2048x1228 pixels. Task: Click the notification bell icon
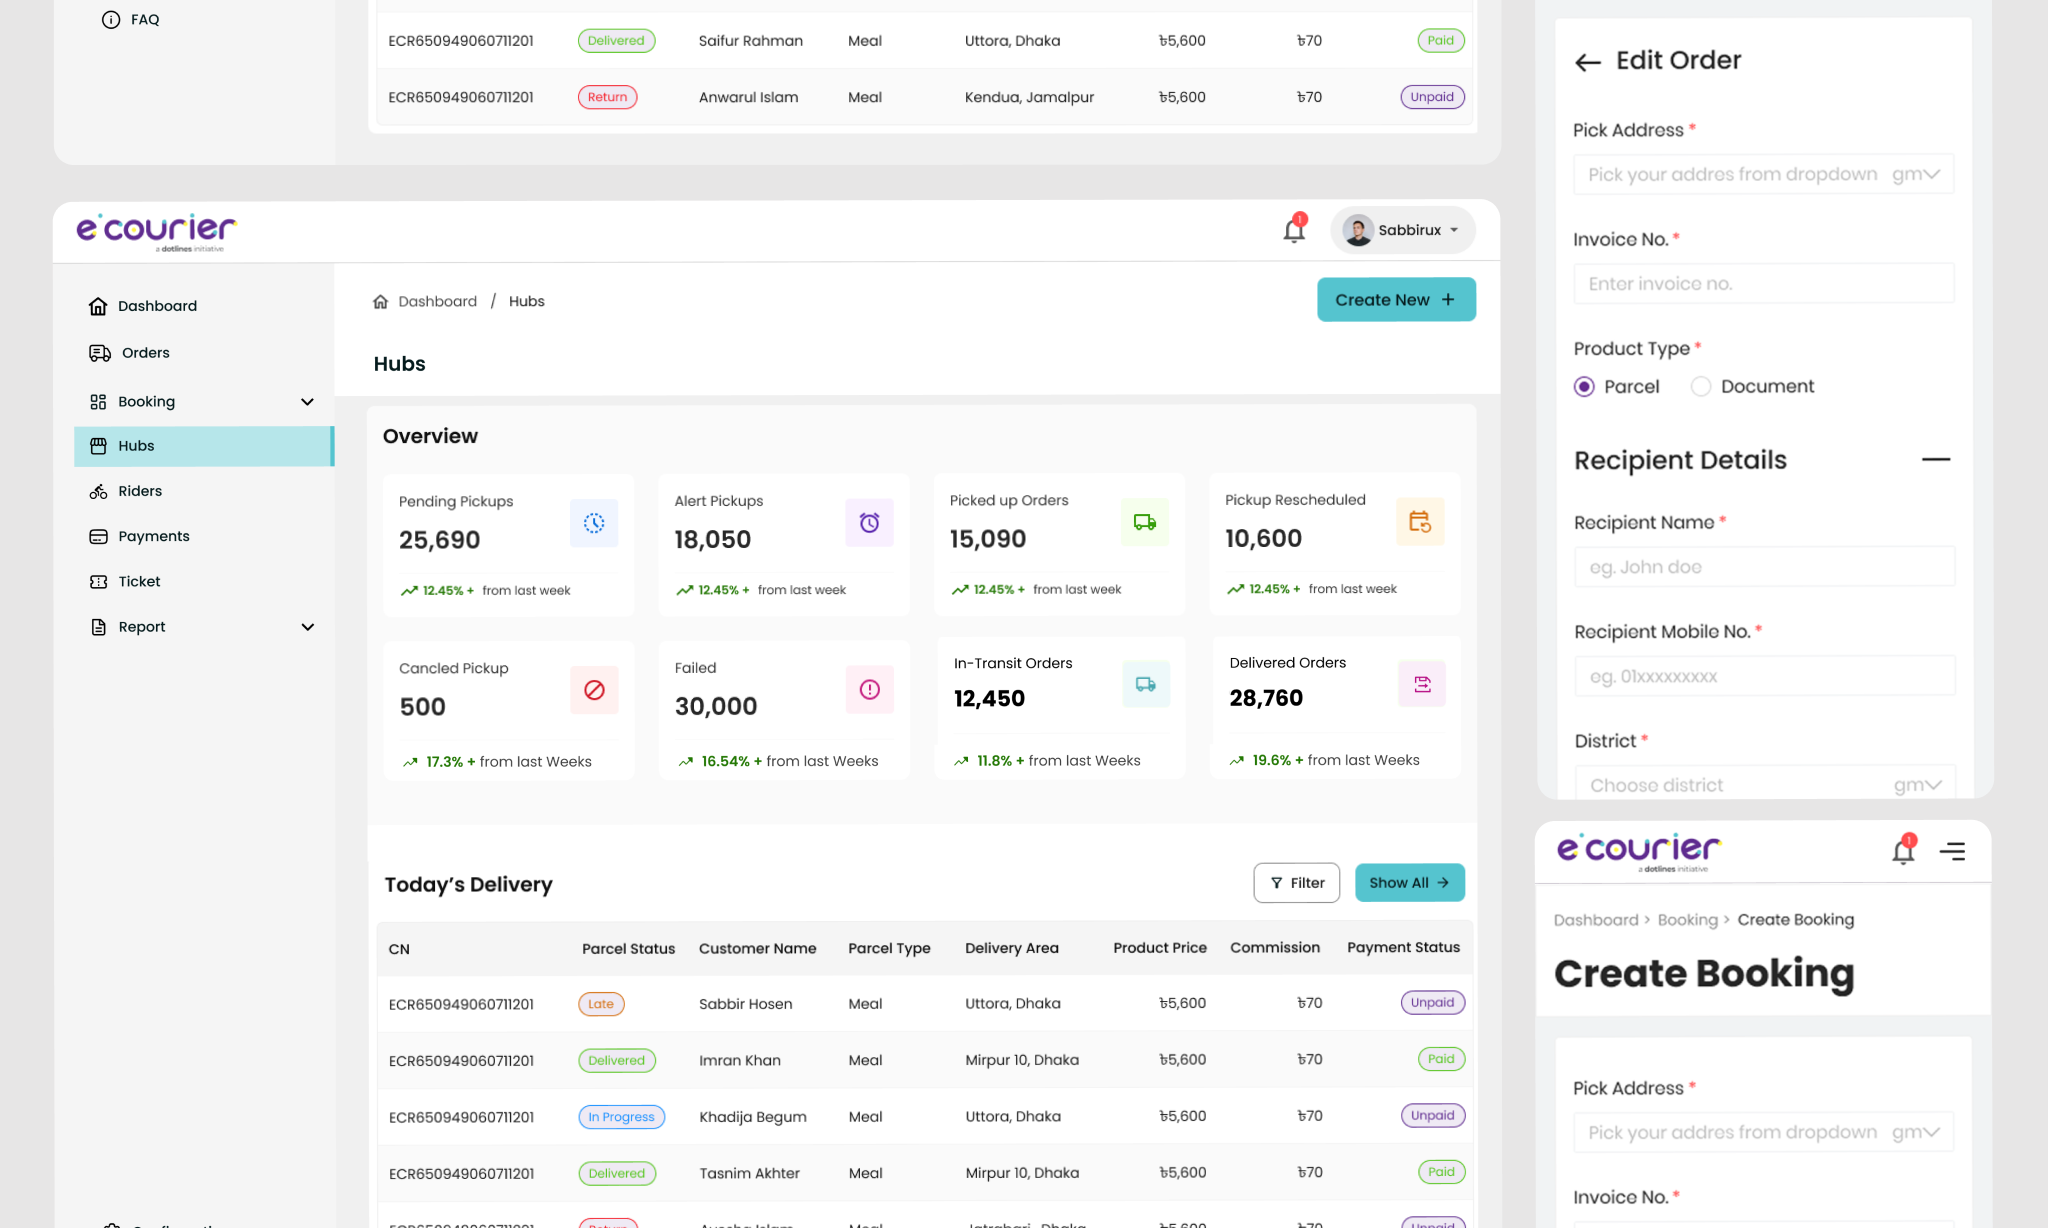[x=1292, y=230]
